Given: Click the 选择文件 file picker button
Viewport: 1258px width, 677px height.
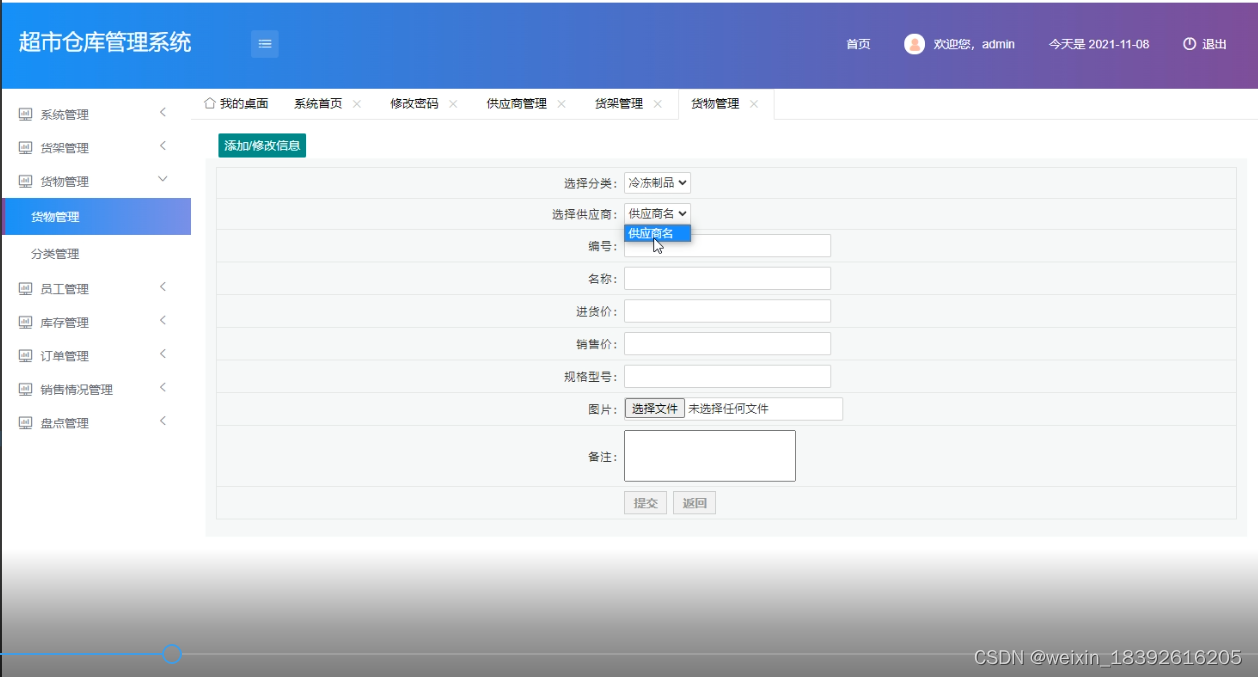Looking at the screenshot, I should [655, 408].
